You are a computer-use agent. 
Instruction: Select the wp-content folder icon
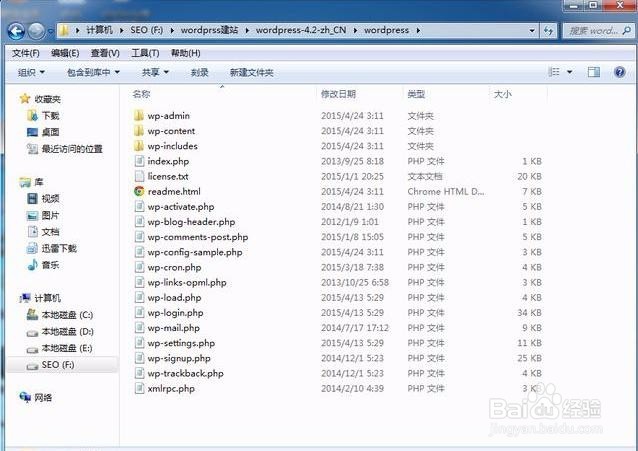click(139, 131)
